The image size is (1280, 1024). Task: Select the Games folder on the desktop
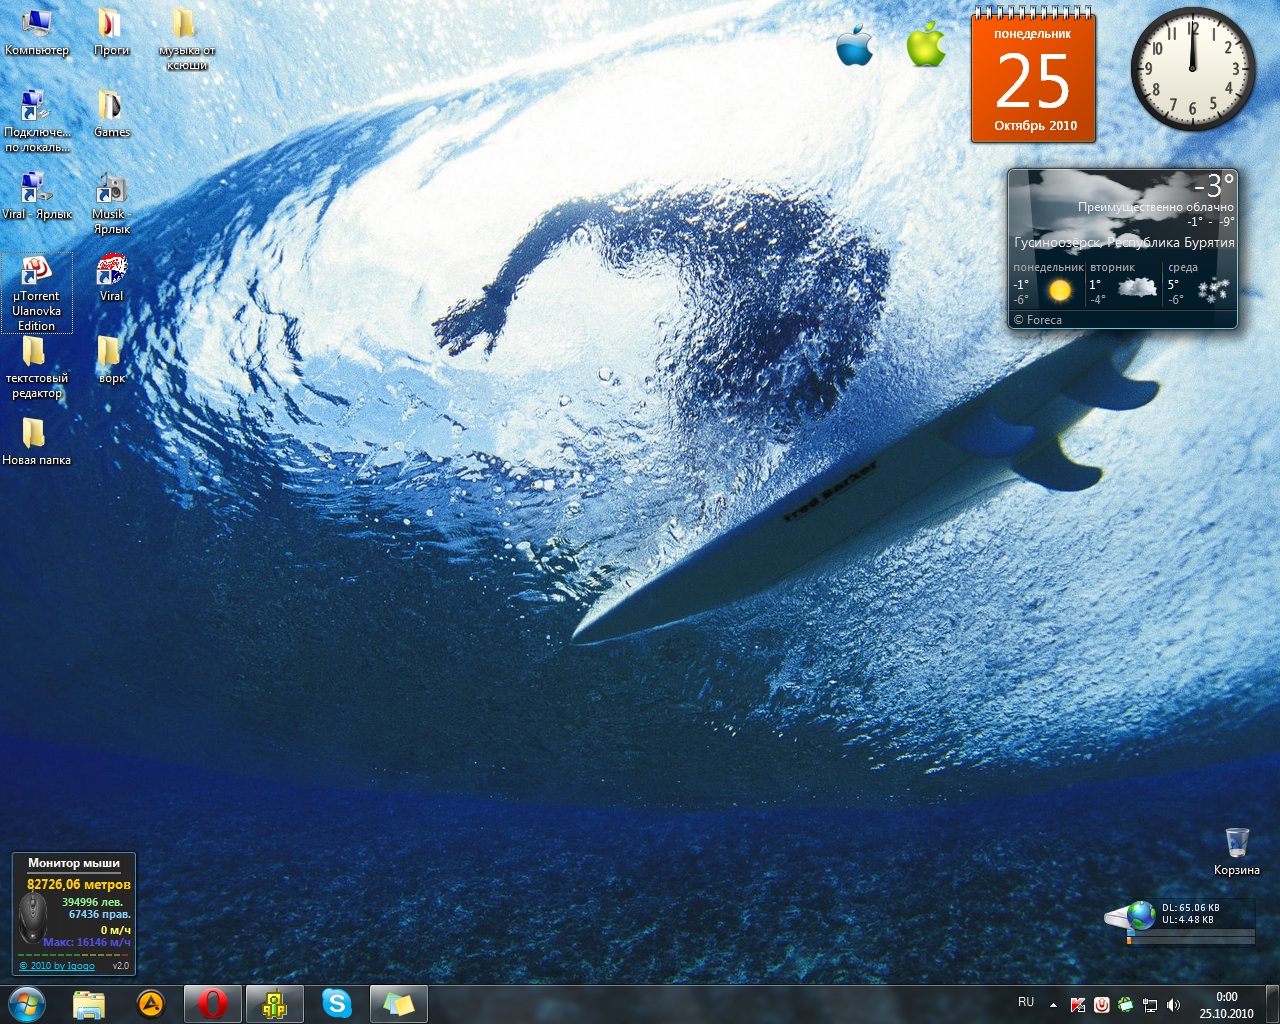point(111,113)
